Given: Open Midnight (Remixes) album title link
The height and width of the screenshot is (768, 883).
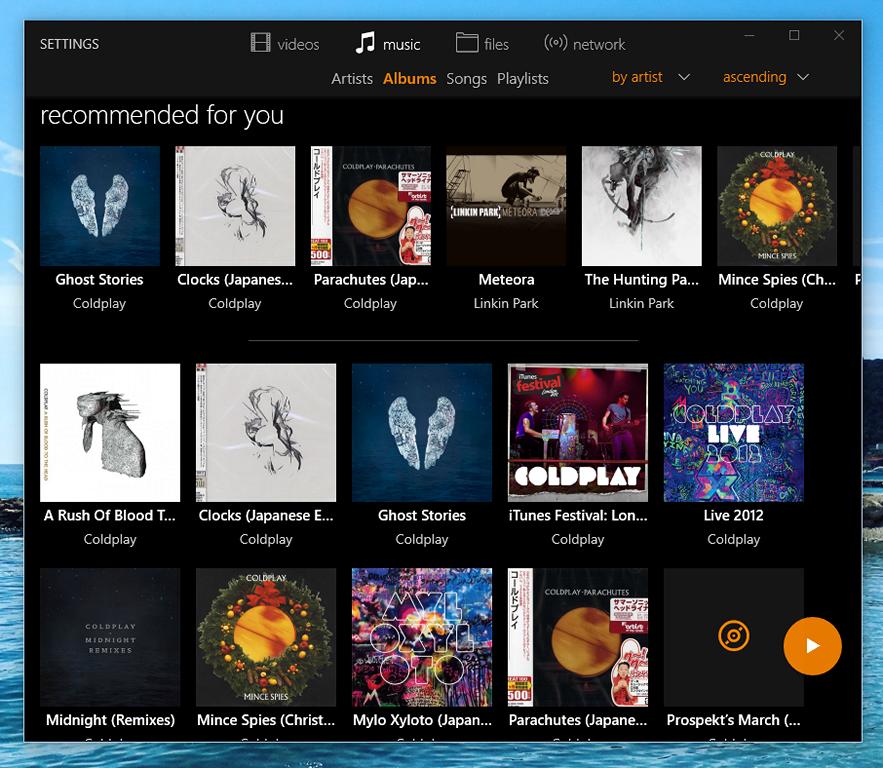Looking at the screenshot, I should tap(110, 720).
